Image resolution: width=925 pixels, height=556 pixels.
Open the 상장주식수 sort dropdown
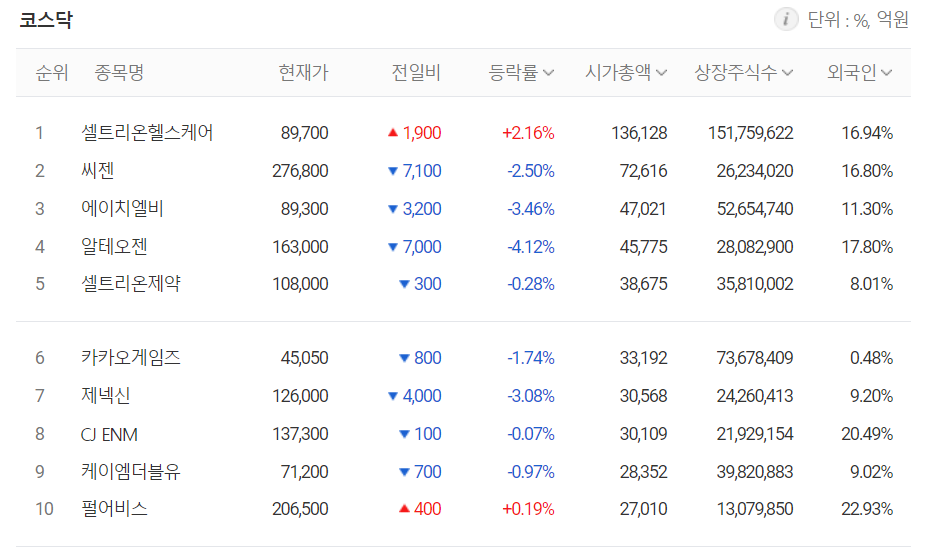[x=744, y=73]
